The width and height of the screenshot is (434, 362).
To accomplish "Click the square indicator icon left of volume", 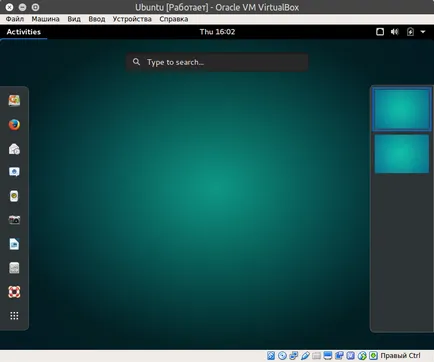I will 380,32.
